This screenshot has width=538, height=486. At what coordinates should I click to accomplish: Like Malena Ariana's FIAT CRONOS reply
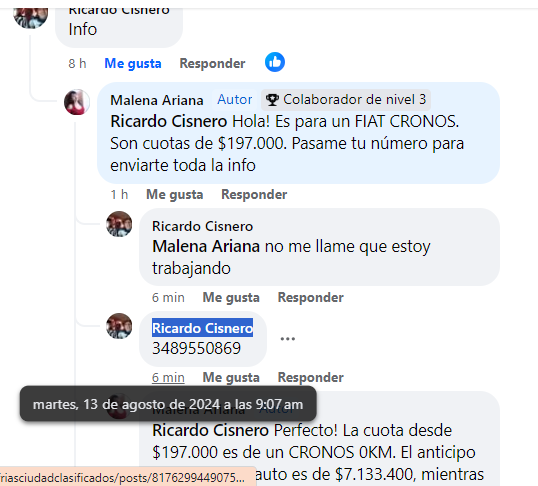pyautogui.click(x=175, y=195)
